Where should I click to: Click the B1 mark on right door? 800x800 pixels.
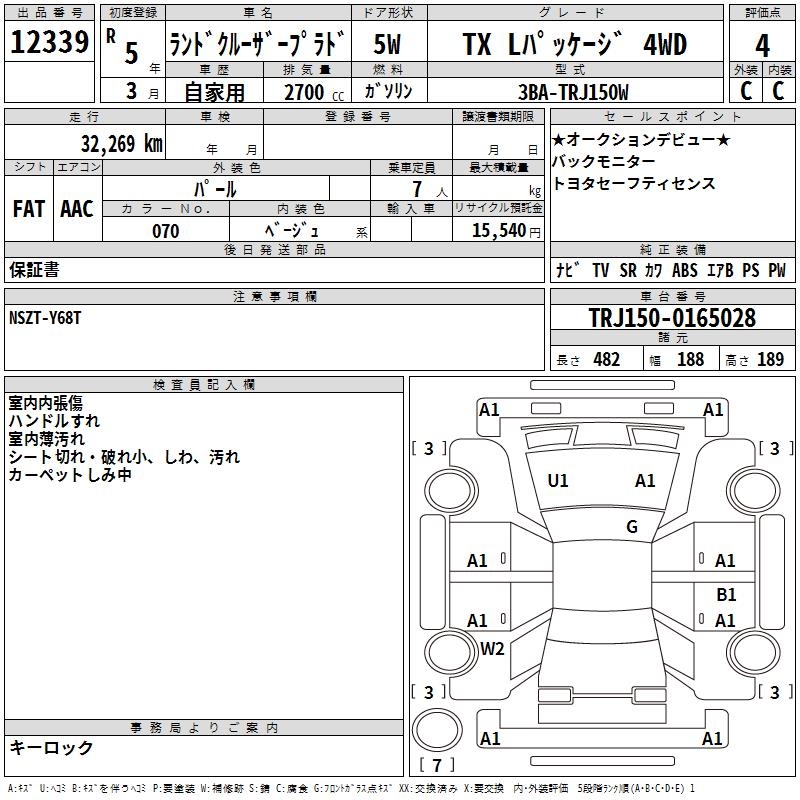[726, 594]
